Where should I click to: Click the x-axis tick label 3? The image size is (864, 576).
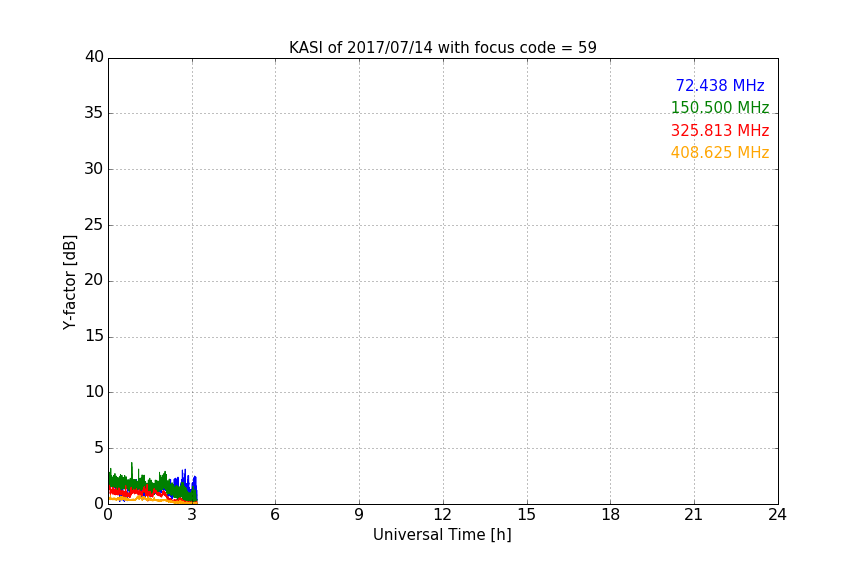tap(192, 515)
